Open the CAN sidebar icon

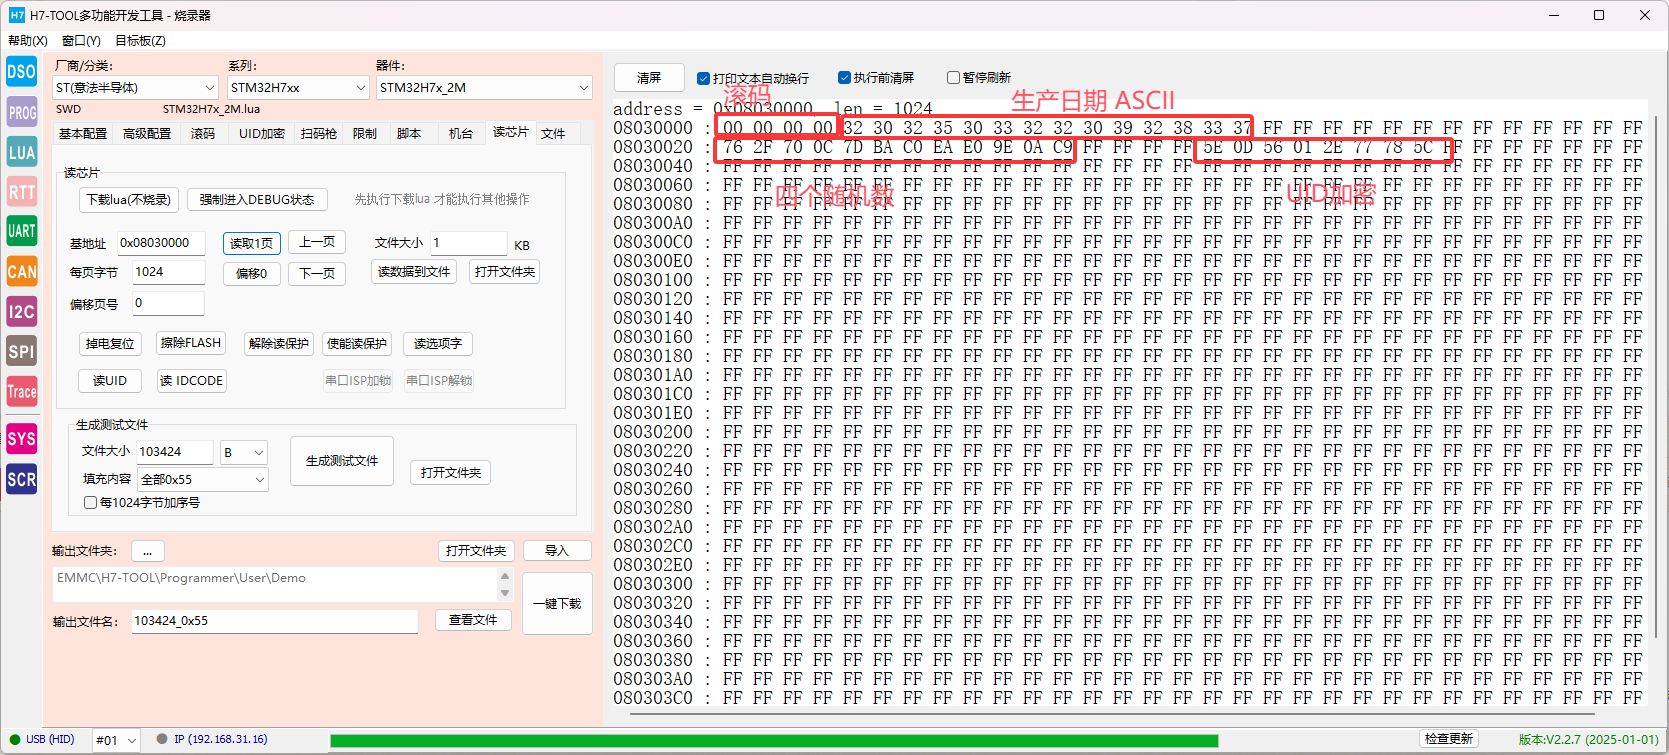click(x=22, y=271)
